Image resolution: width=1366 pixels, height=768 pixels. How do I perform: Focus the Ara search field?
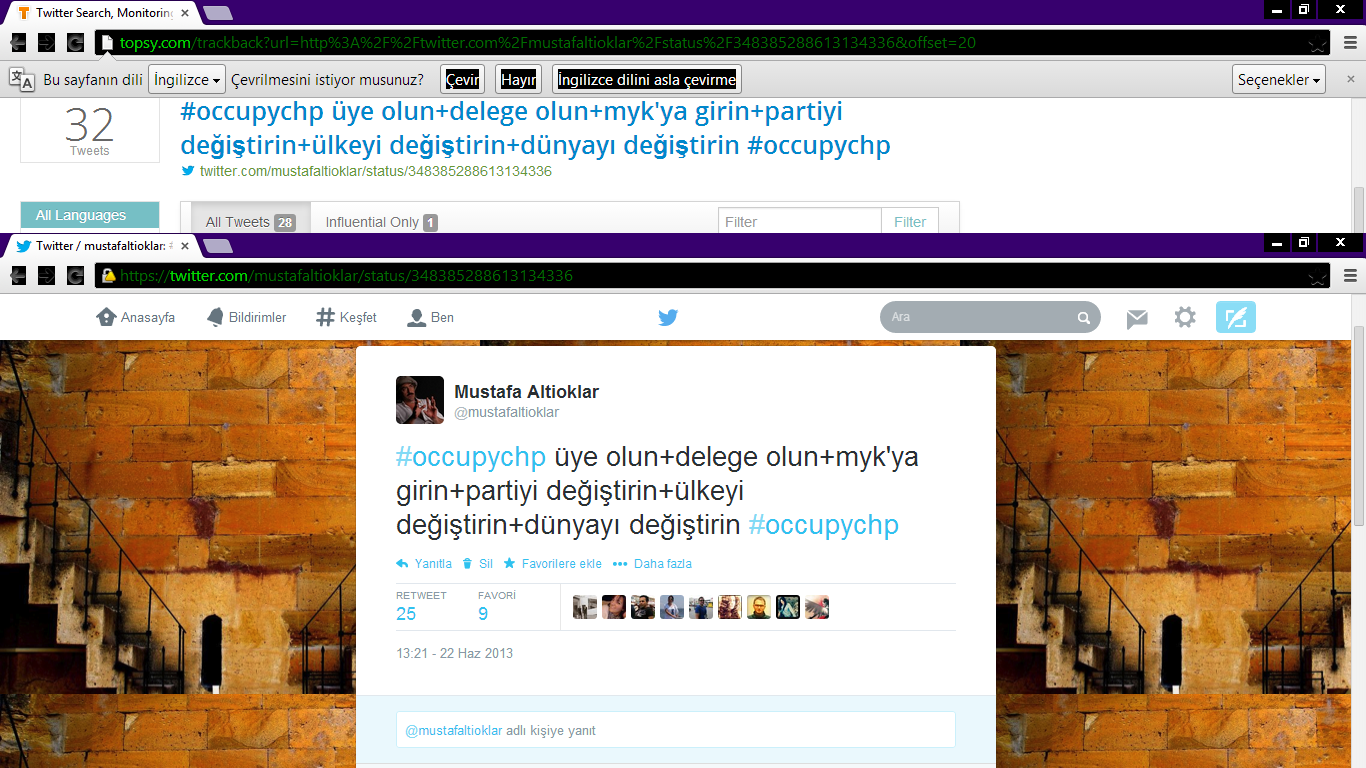coord(980,317)
